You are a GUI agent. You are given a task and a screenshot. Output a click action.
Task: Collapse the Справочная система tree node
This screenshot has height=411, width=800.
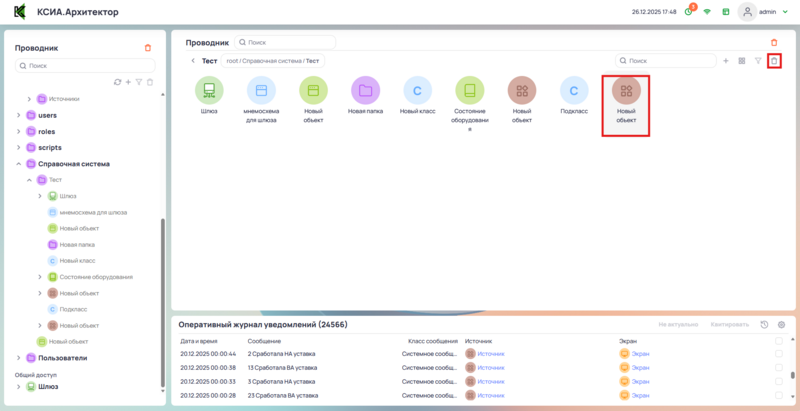click(x=18, y=163)
